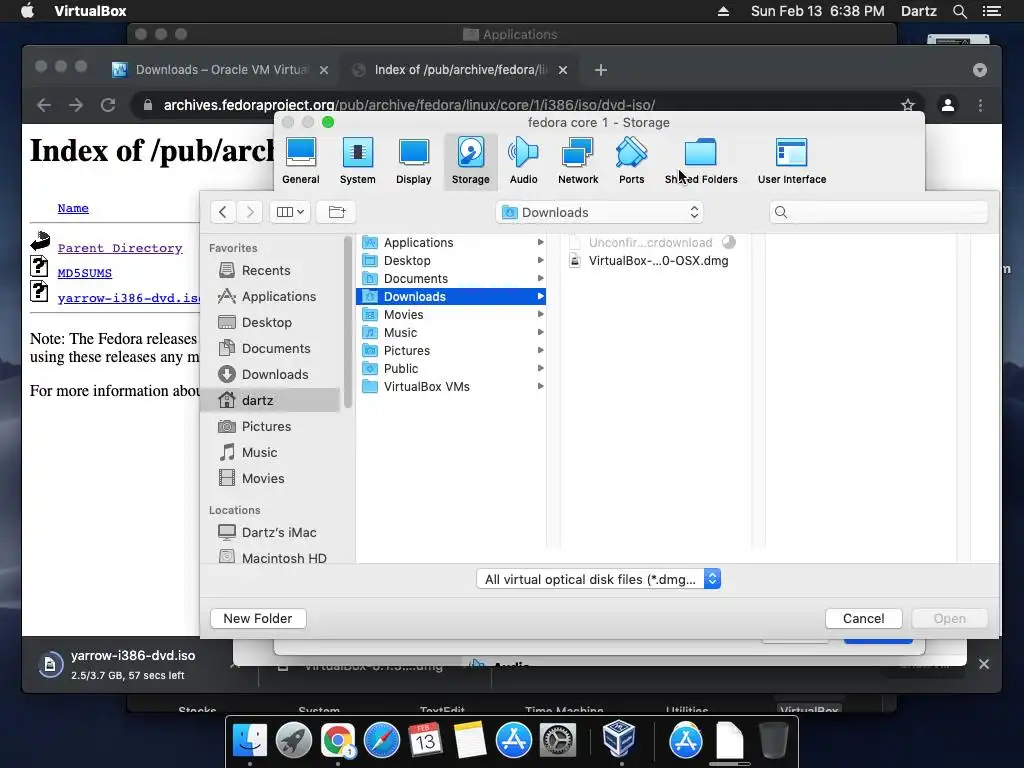
Task: Create new folder via toolbar icon
Action: pos(336,212)
